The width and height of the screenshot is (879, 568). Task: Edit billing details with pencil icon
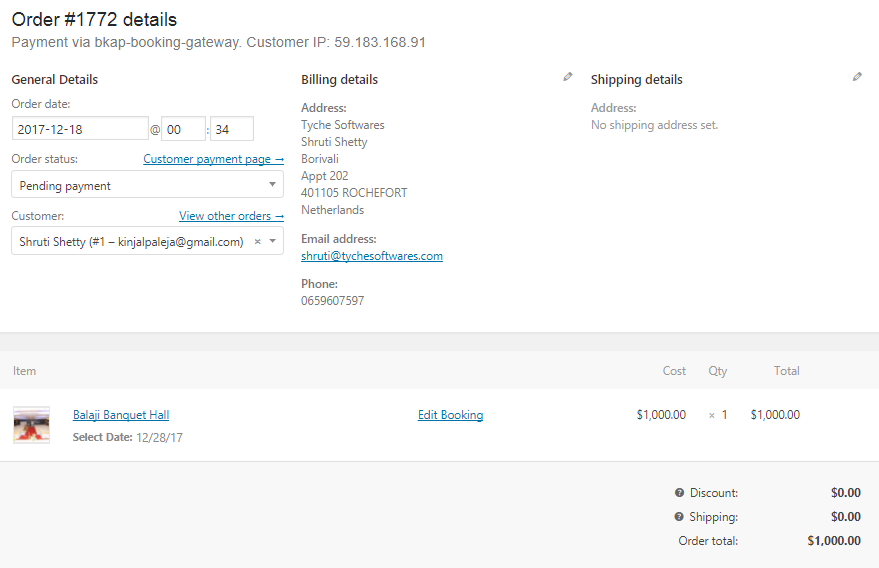(568, 77)
